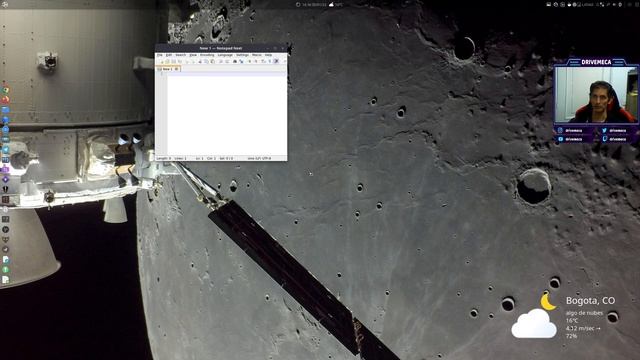
Task: Open the Settings menu in Notepad Next
Action: [242, 55]
